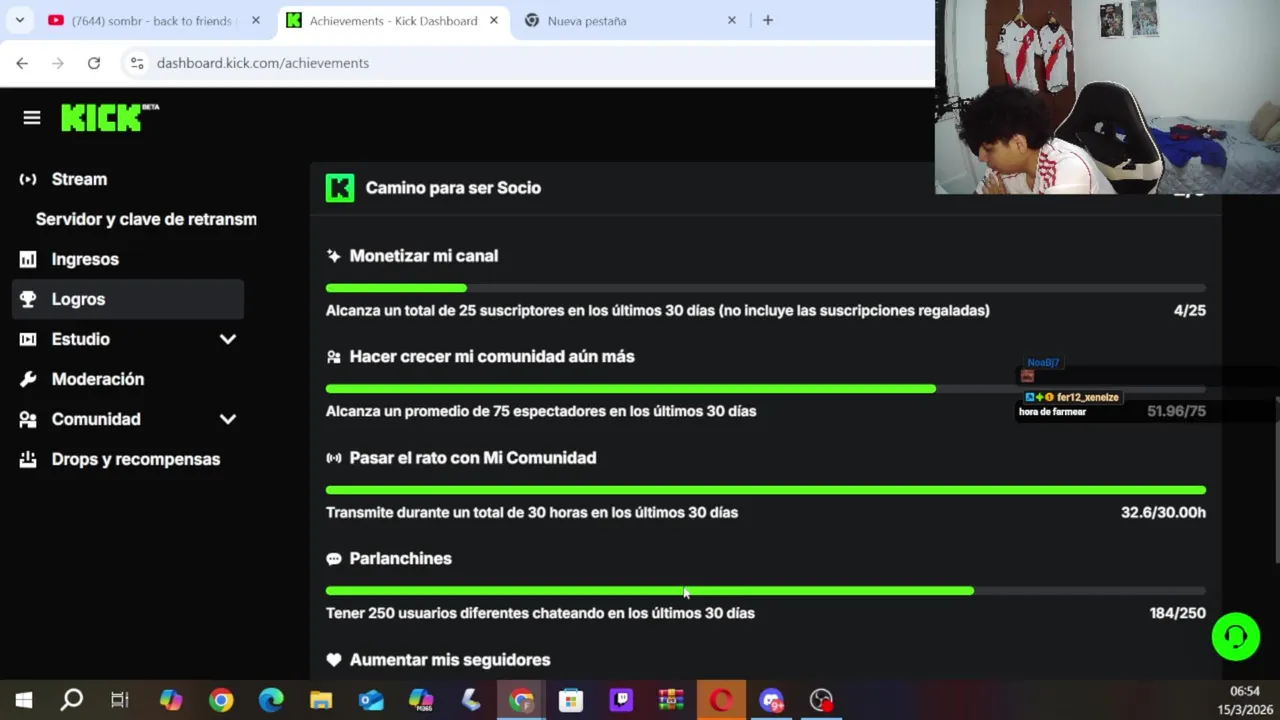Click the community icon by Hacer crecer mi comunidad
This screenshot has width=1280, height=720.
tap(334, 357)
